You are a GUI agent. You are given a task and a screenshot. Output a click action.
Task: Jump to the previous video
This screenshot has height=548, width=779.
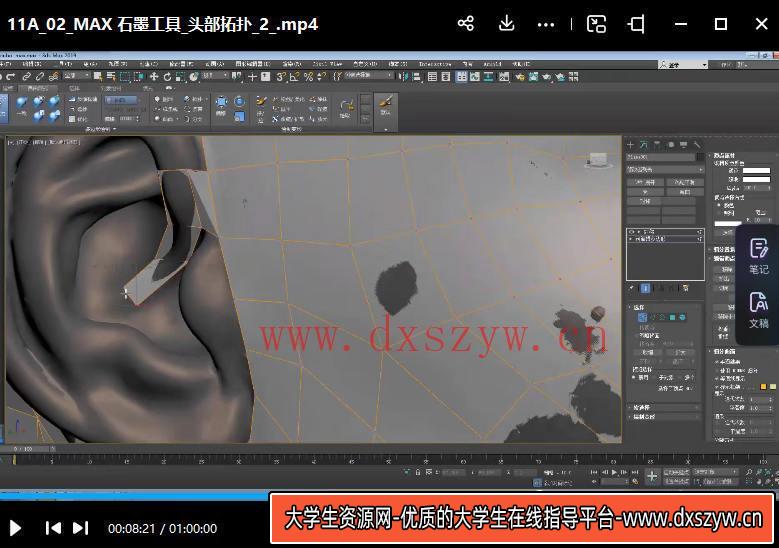53,528
